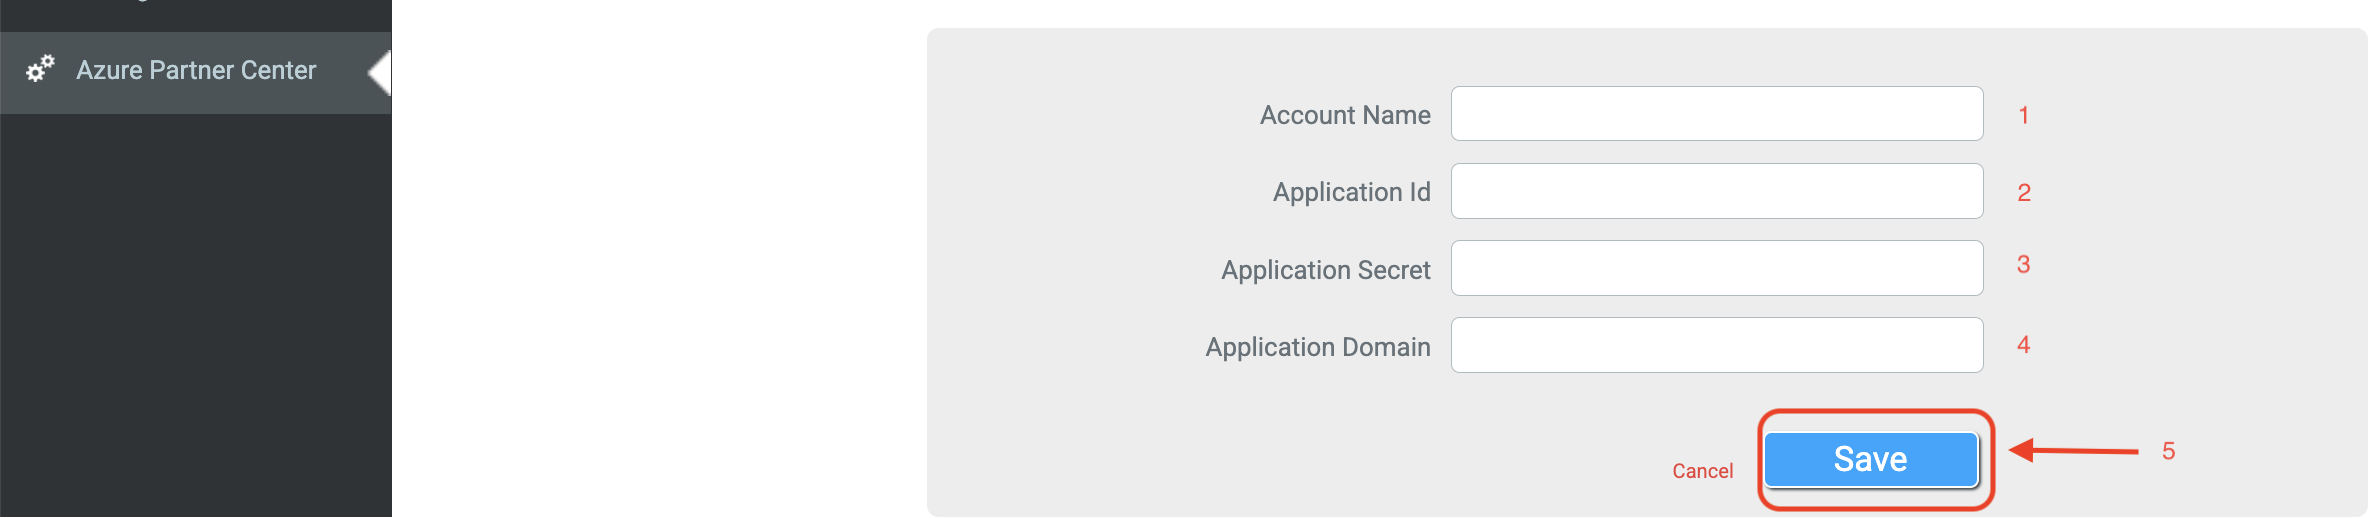2372x518 pixels.
Task: Click the Application Secret label text
Action: tap(1325, 270)
